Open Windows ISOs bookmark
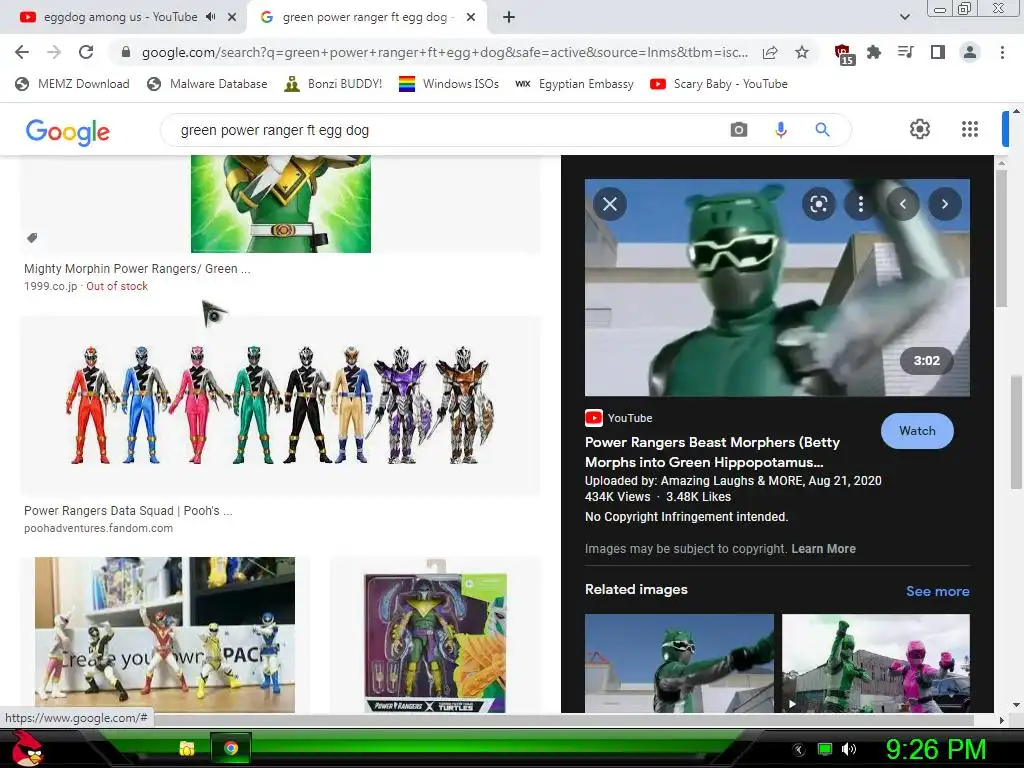Screen dimensions: 1024x768 [449, 84]
